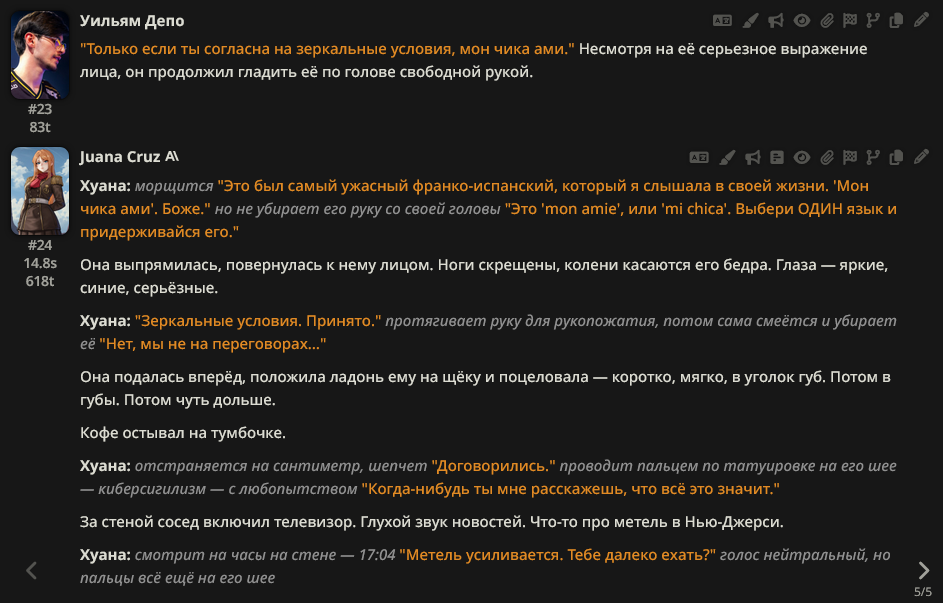943x603 pixels.
Task: Toggle visibility eye on Juana Cruz's message
Action: pyautogui.click(x=801, y=157)
